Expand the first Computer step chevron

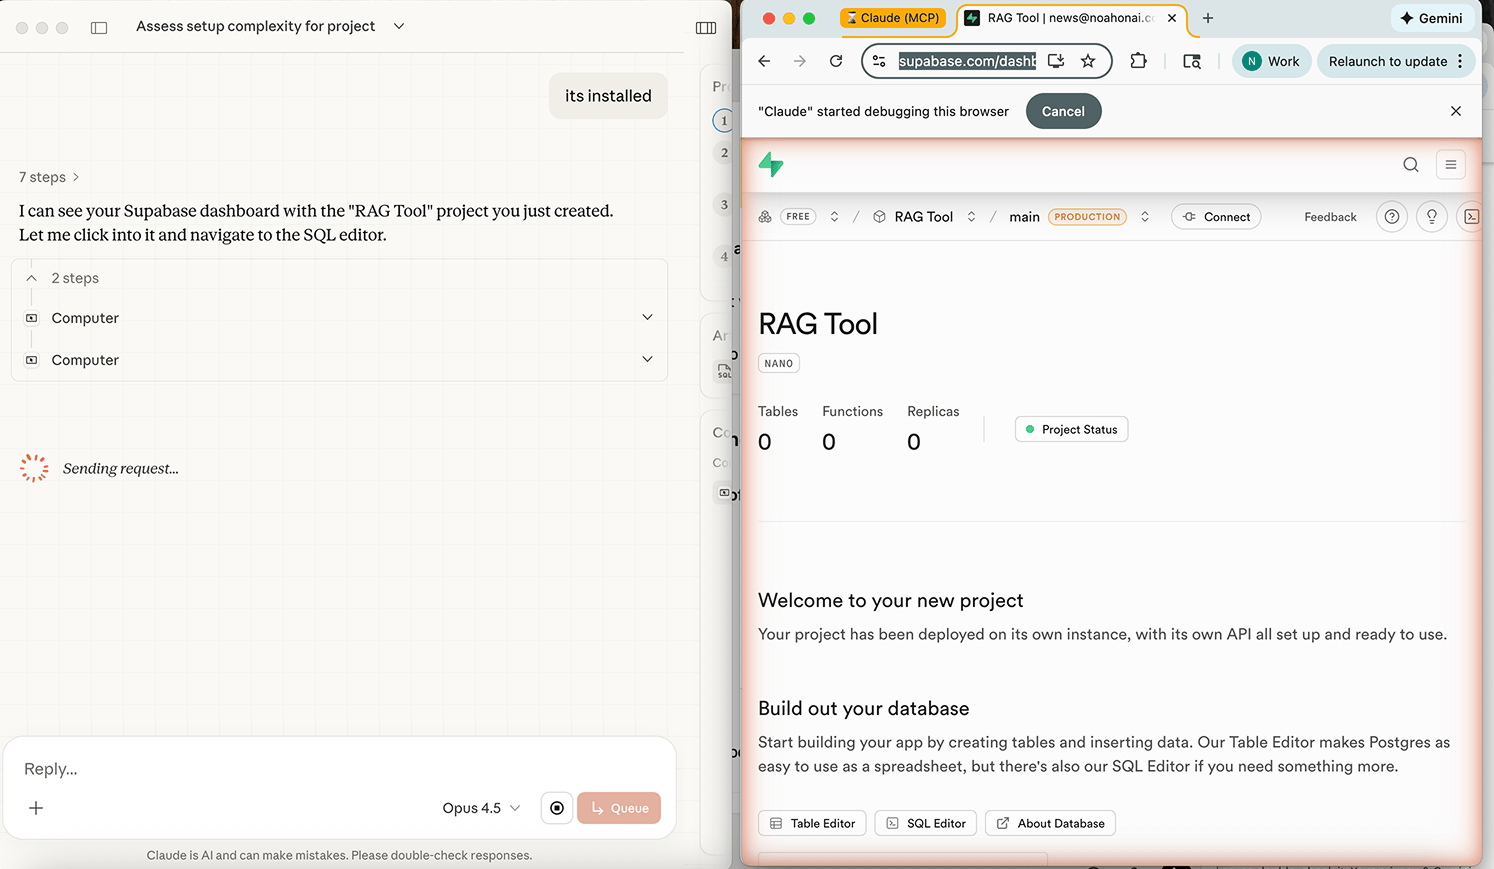[647, 317]
